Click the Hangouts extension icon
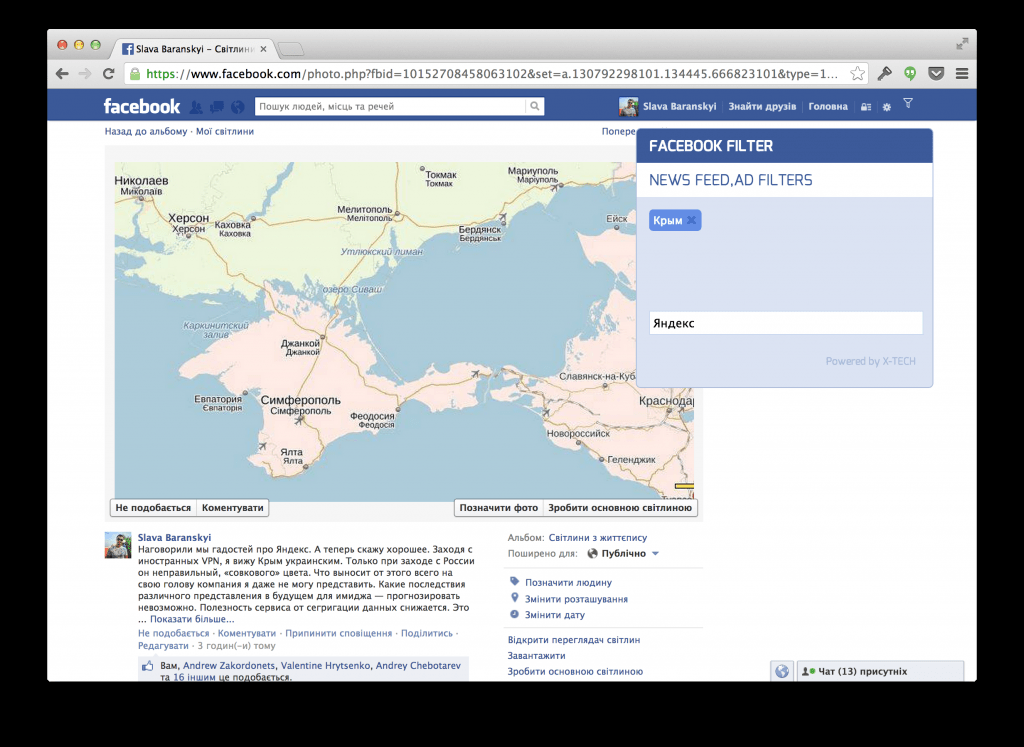The width and height of the screenshot is (1024, 747). [910, 74]
